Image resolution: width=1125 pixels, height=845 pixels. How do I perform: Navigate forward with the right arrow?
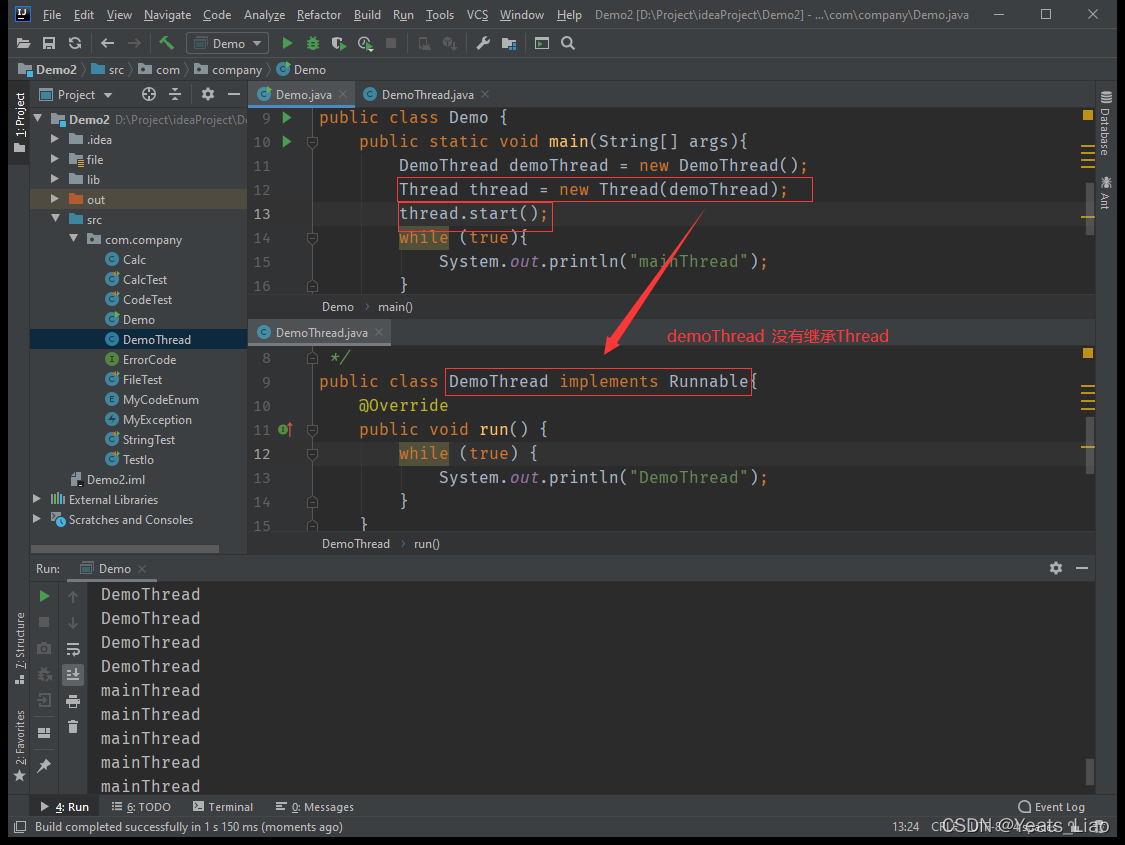pyautogui.click(x=134, y=43)
